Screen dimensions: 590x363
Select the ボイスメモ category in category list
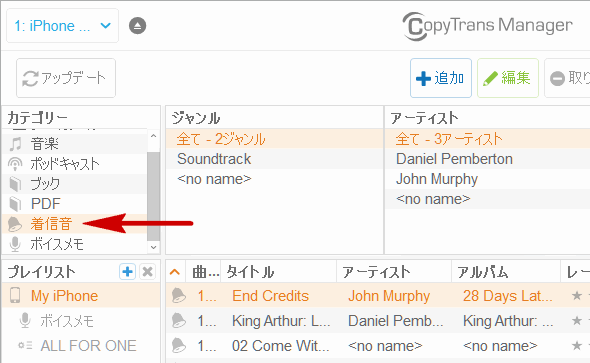(75, 244)
